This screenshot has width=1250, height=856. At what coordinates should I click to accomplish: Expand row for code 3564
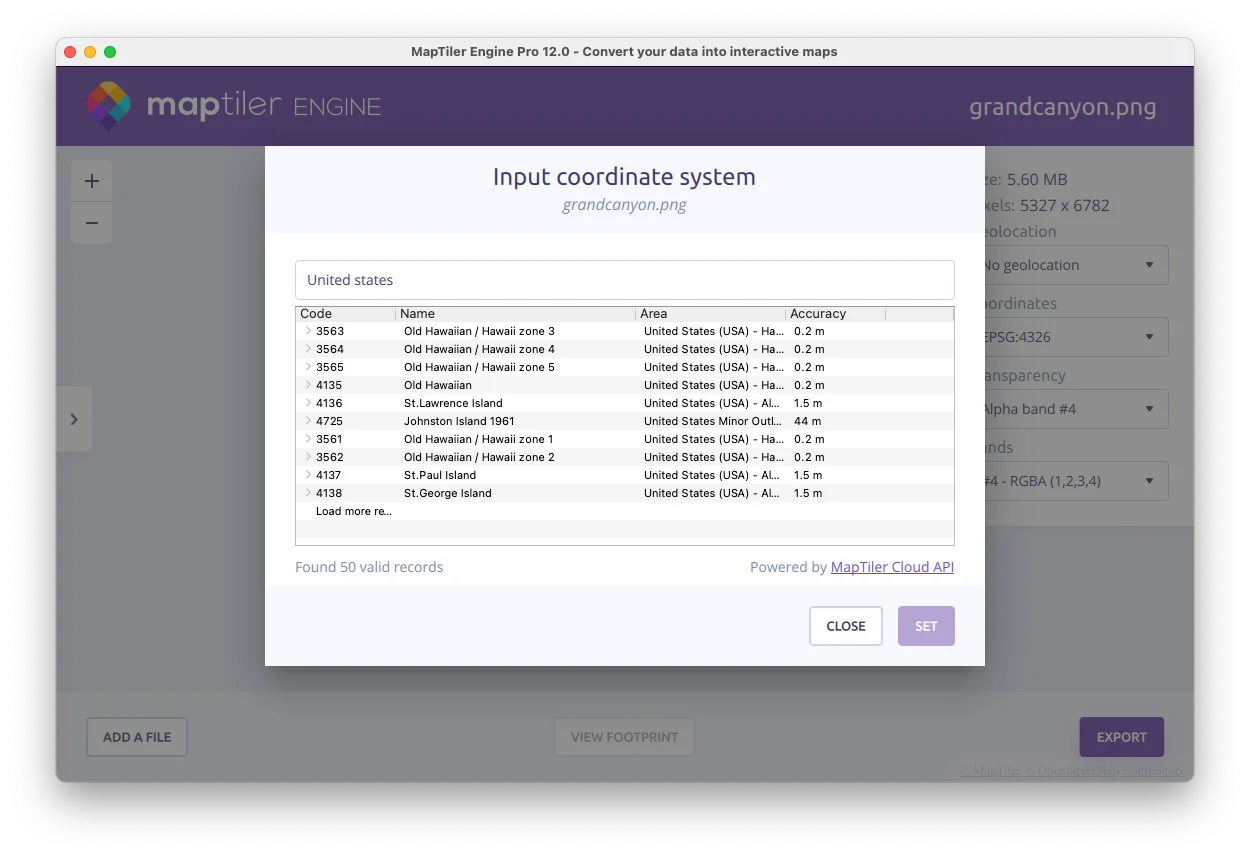(308, 349)
